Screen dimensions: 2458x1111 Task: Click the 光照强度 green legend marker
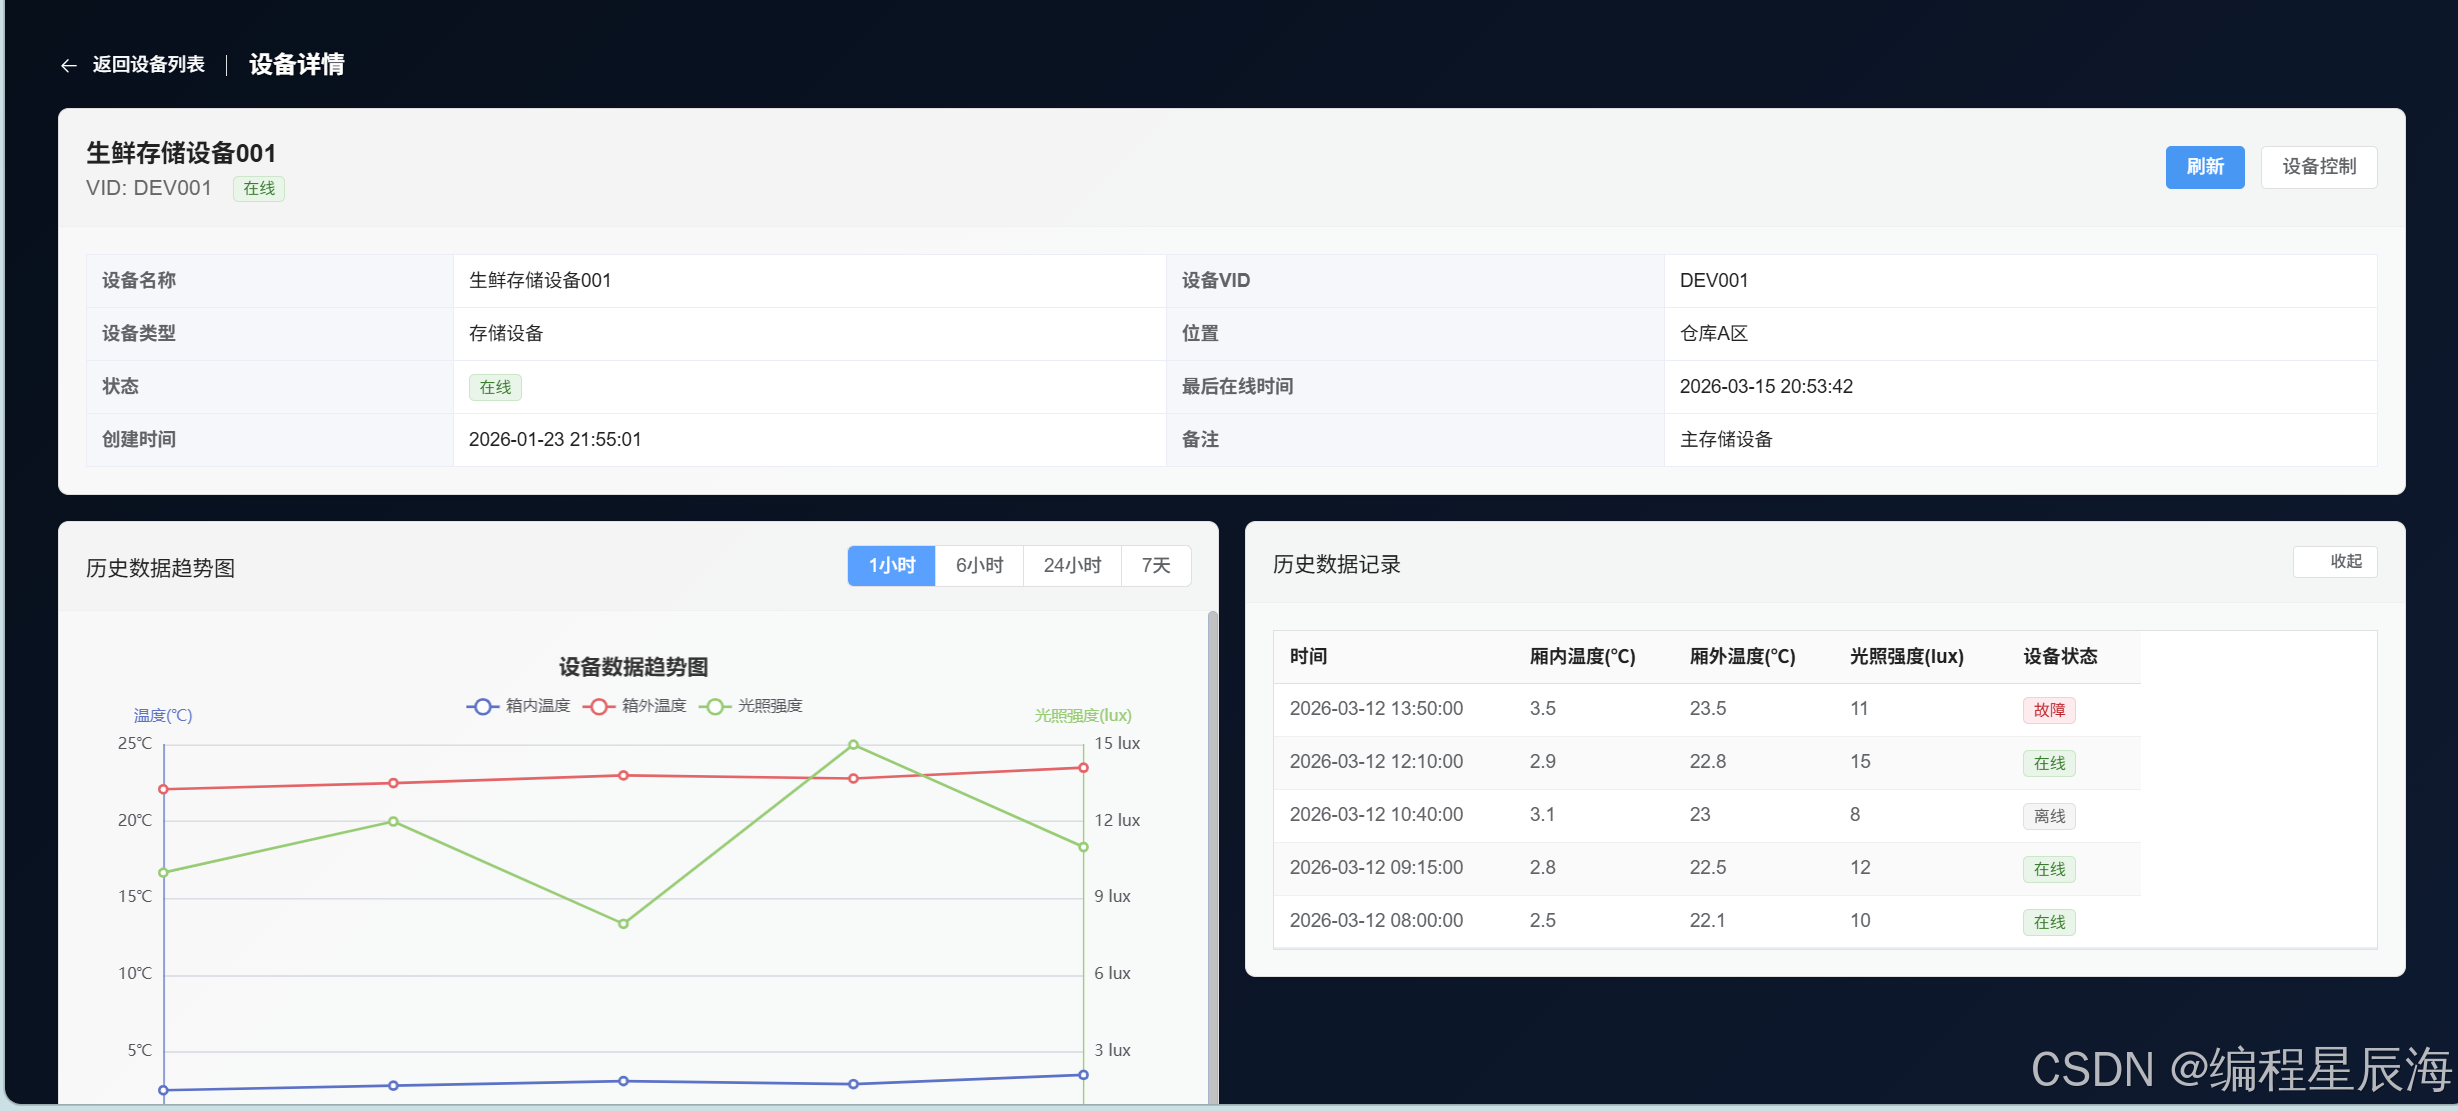coord(714,706)
